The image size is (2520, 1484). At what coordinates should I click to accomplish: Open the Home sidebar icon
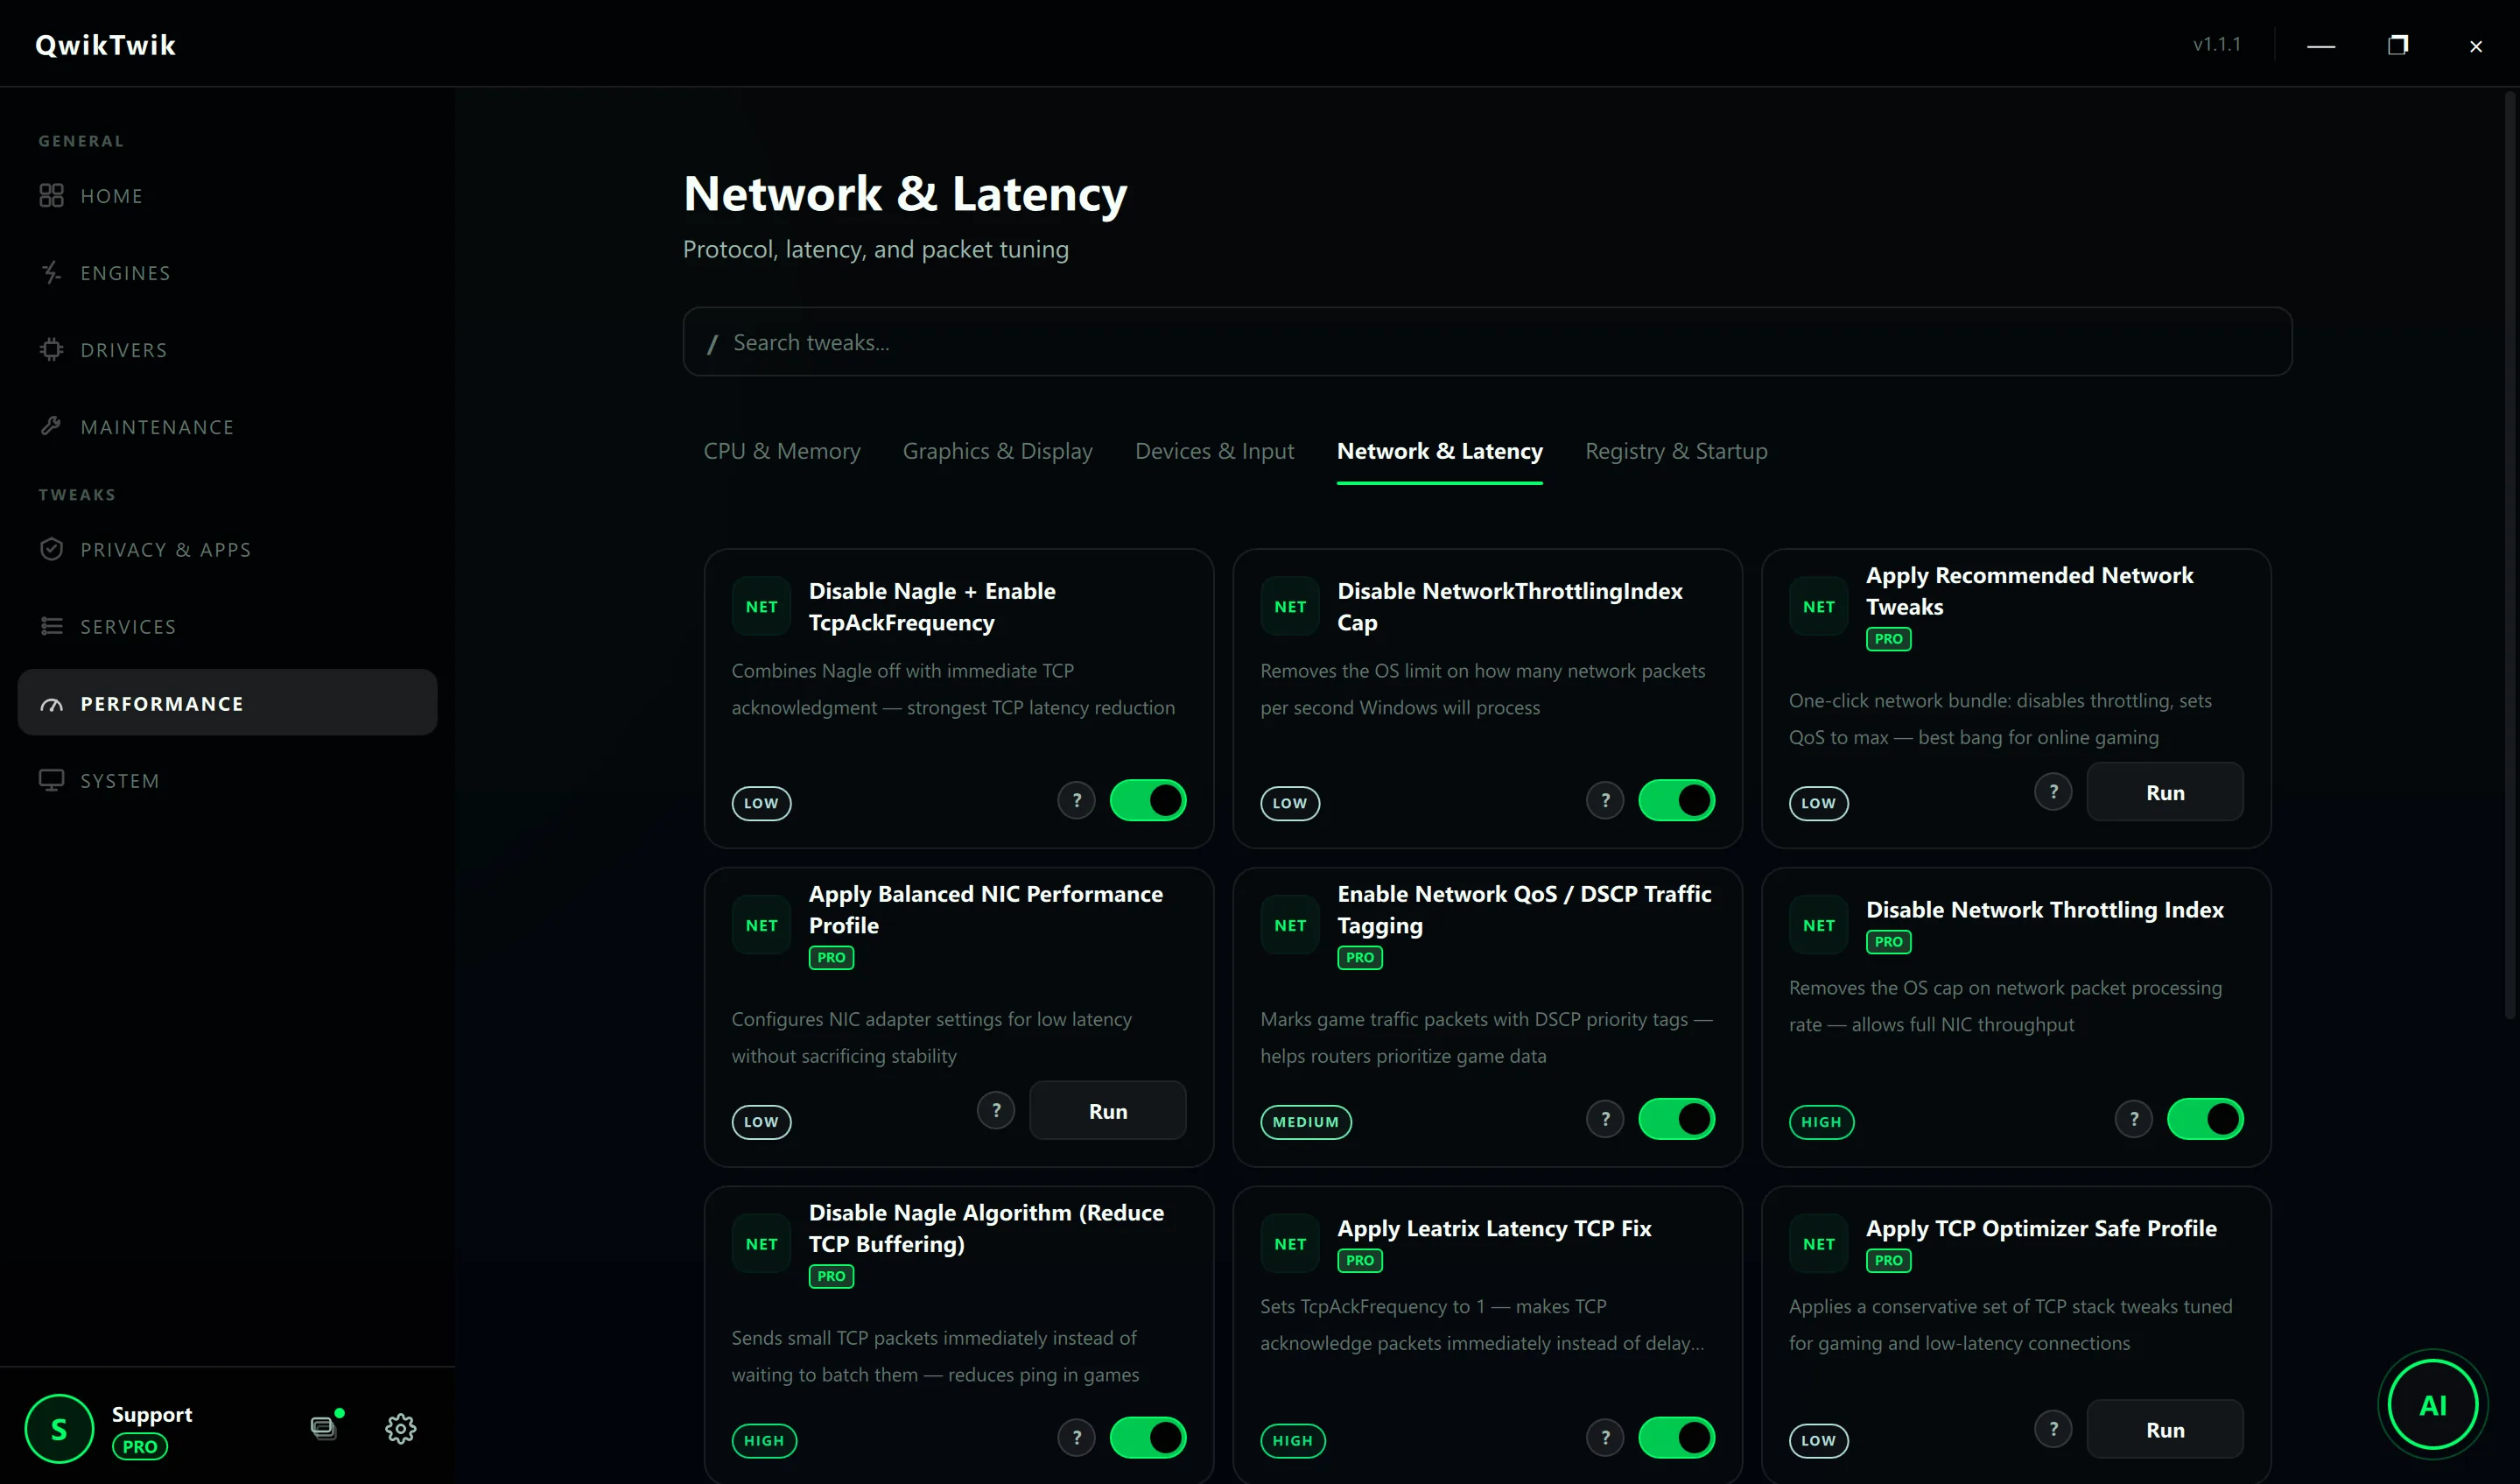[x=51, y=196]
